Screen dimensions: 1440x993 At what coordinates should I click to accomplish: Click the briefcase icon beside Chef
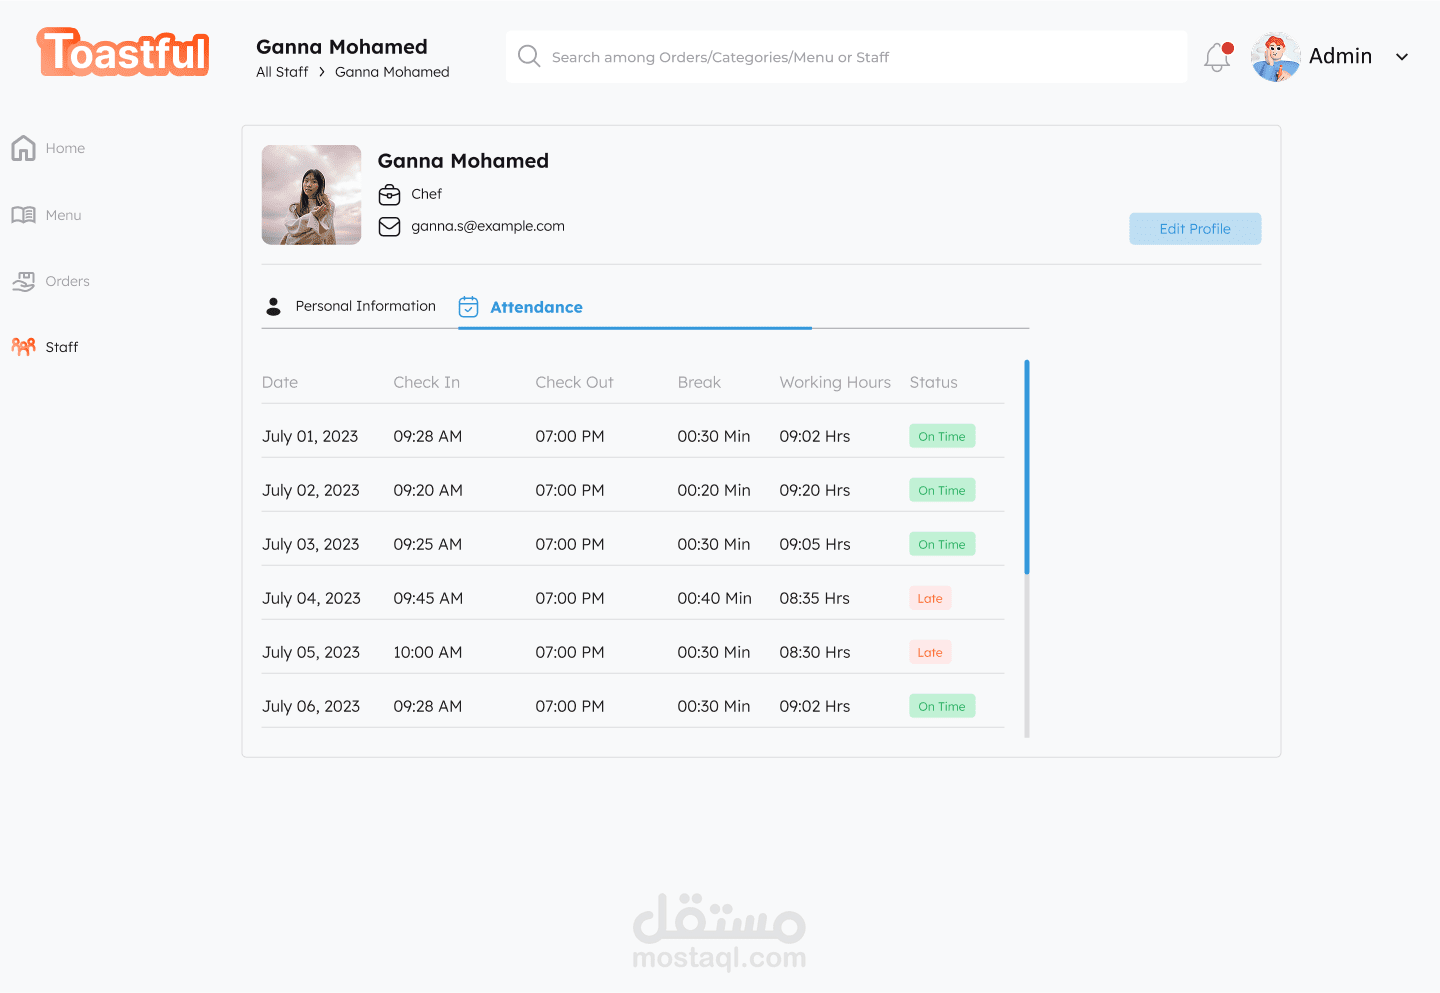pyautogui.click(x=389, y=194)
